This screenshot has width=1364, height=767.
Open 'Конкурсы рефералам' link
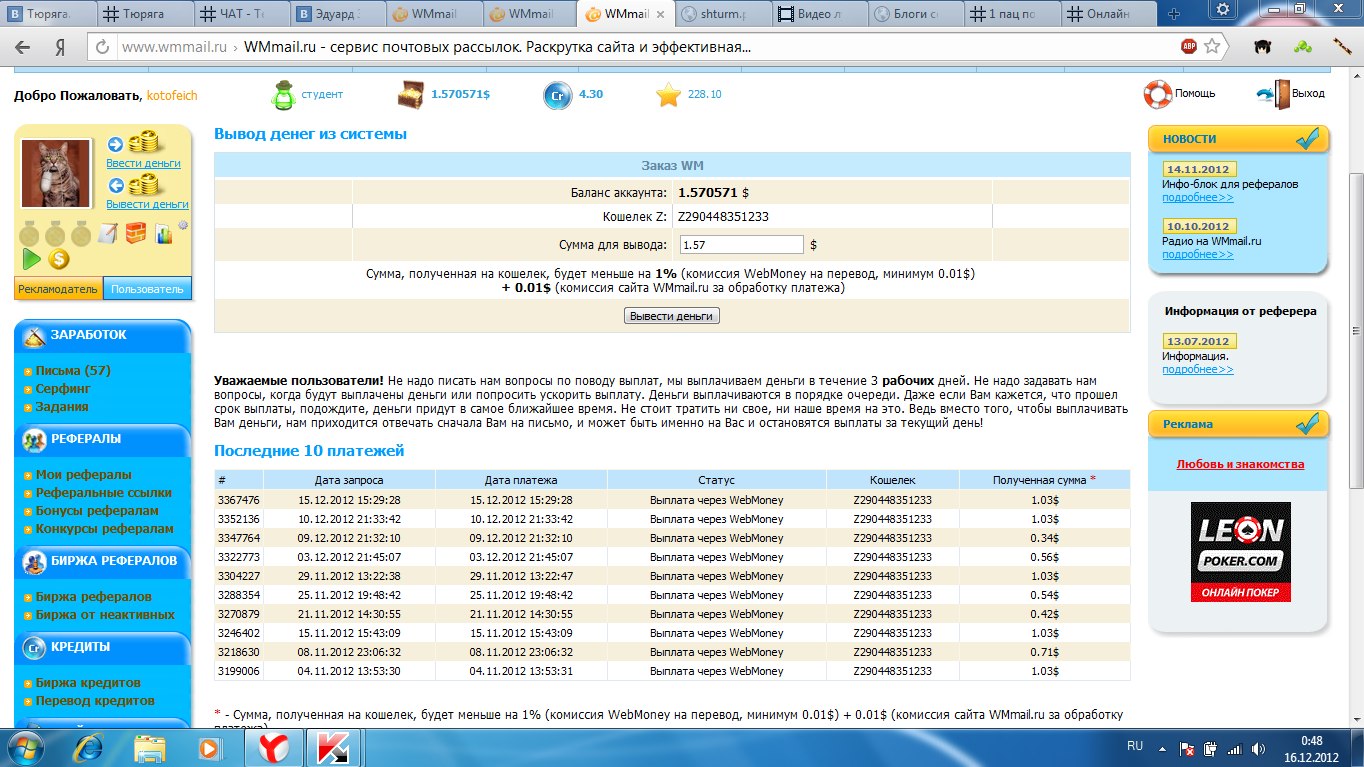click(x=105, y=528)
